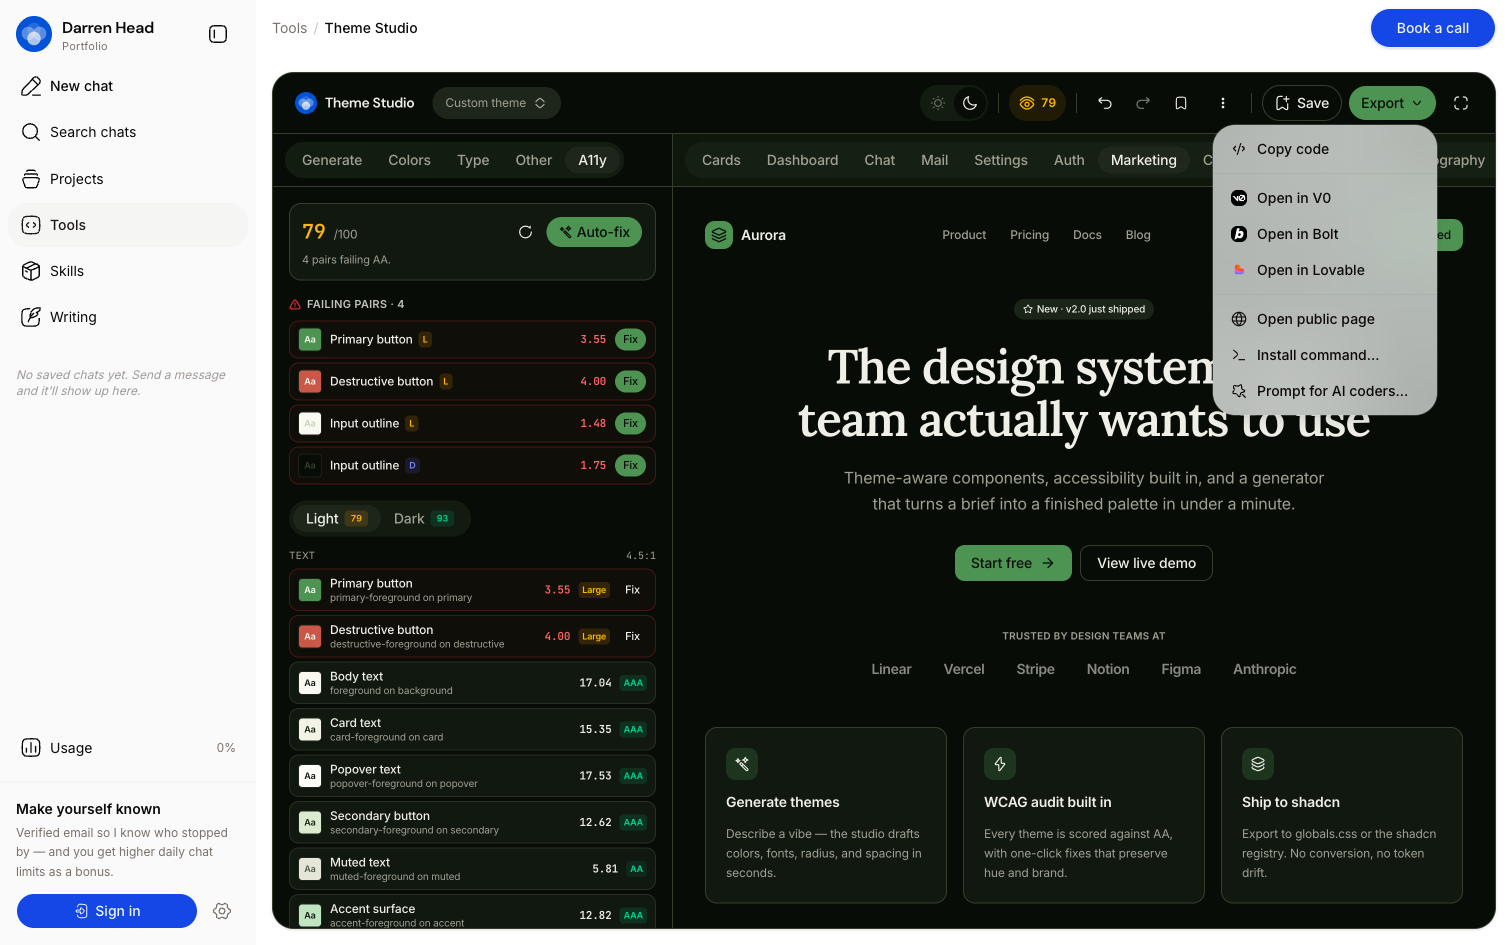1512x945 pixels.
Task: Choose Copy code from Export menu
Action: tap(1325, 149)
